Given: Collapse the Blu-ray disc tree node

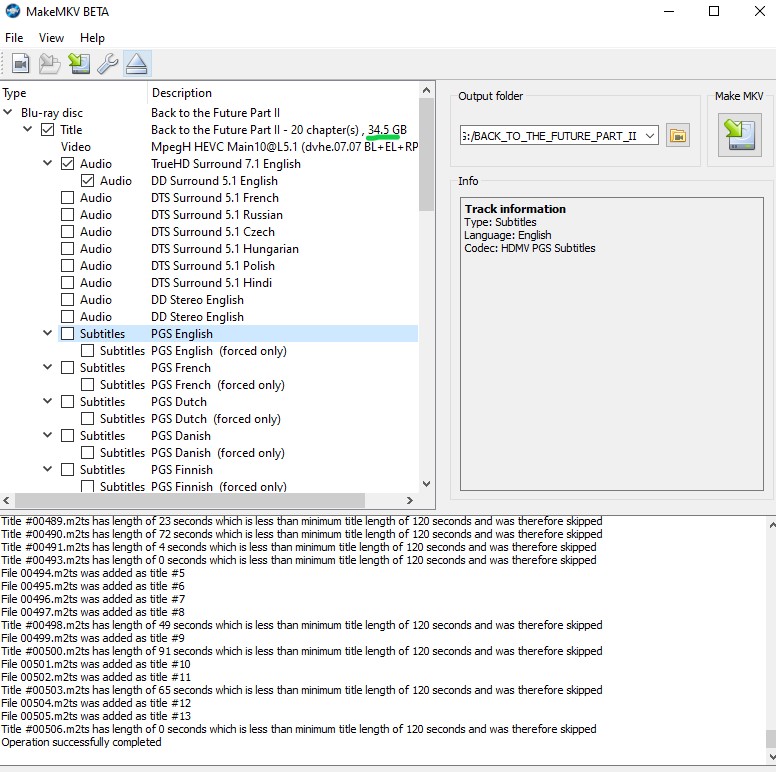Looking at the screenshot, I should pos(8,112).
